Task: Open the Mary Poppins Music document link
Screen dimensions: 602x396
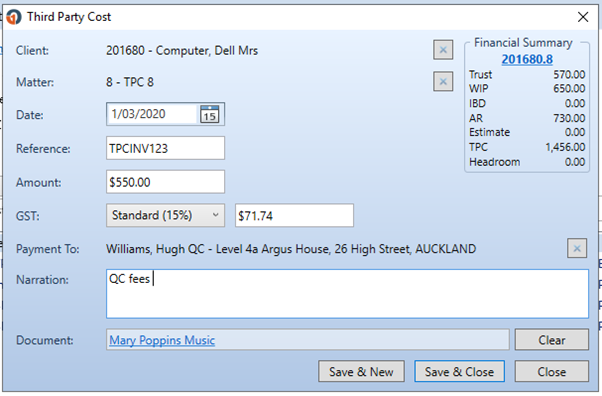Action: tap(162, 340)
